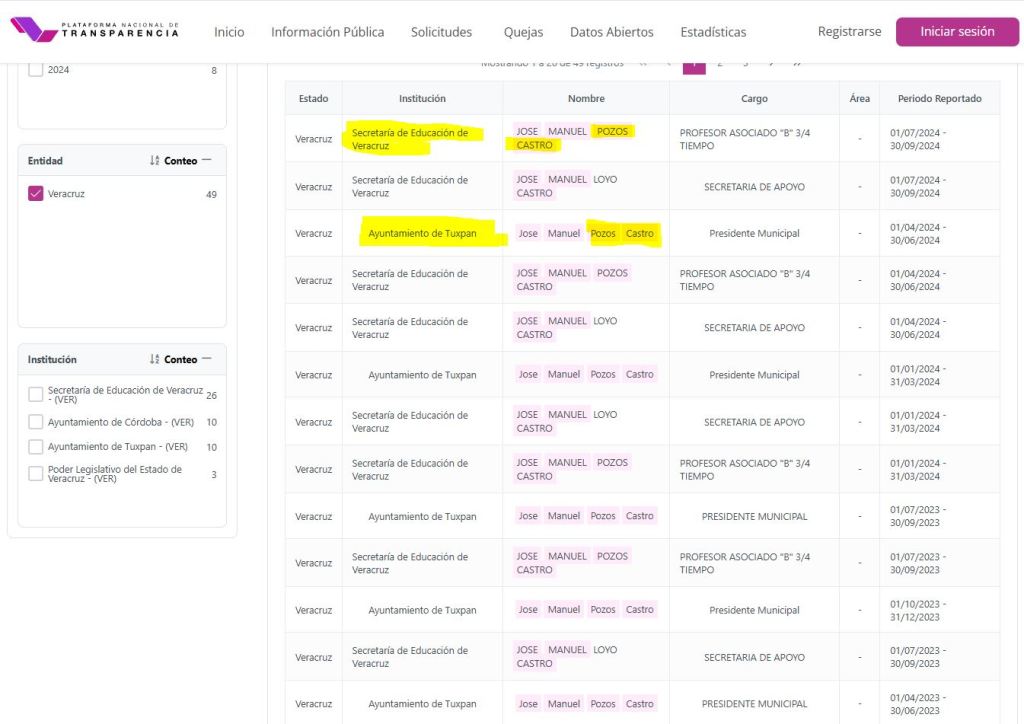Image resolution: width=1024 pixels, height=724 pixels.
Task: Check Poder Legislativo del Estado de Veracruz
Action: 36,474
